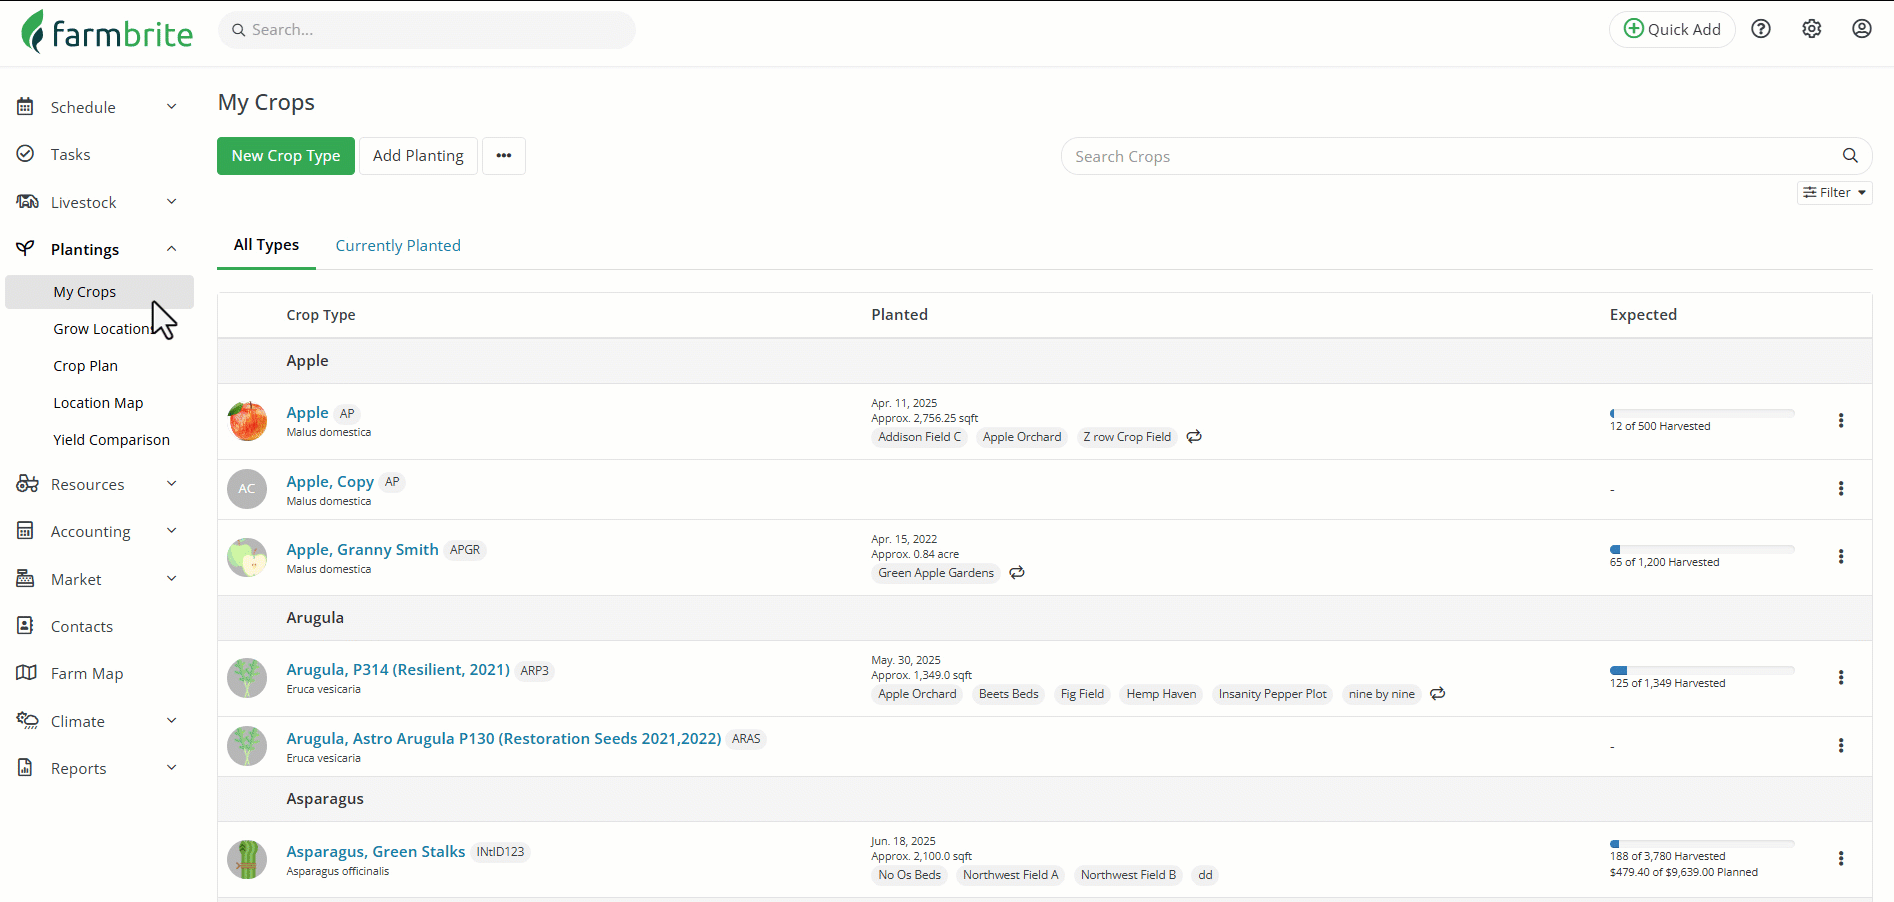This screenshot has height=902, width=1894.
Task: Focus the Search Crops input field
Action: coord(1467,156)
